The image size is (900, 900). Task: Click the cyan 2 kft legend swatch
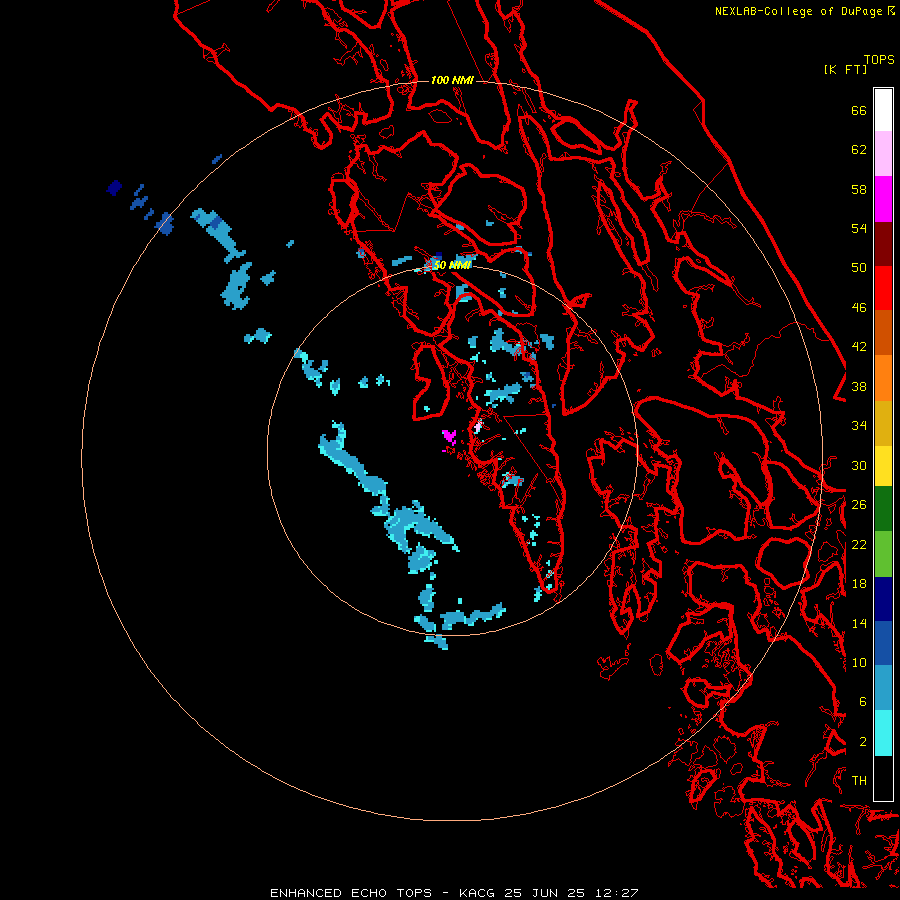[x=883, y=733]
